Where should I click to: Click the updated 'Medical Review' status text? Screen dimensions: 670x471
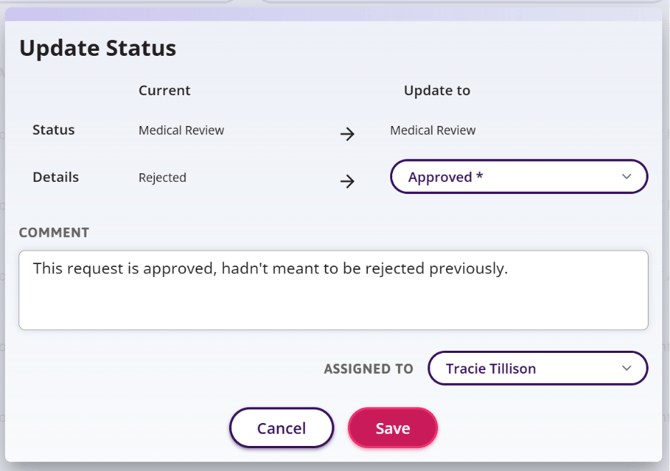pos(432,130)
